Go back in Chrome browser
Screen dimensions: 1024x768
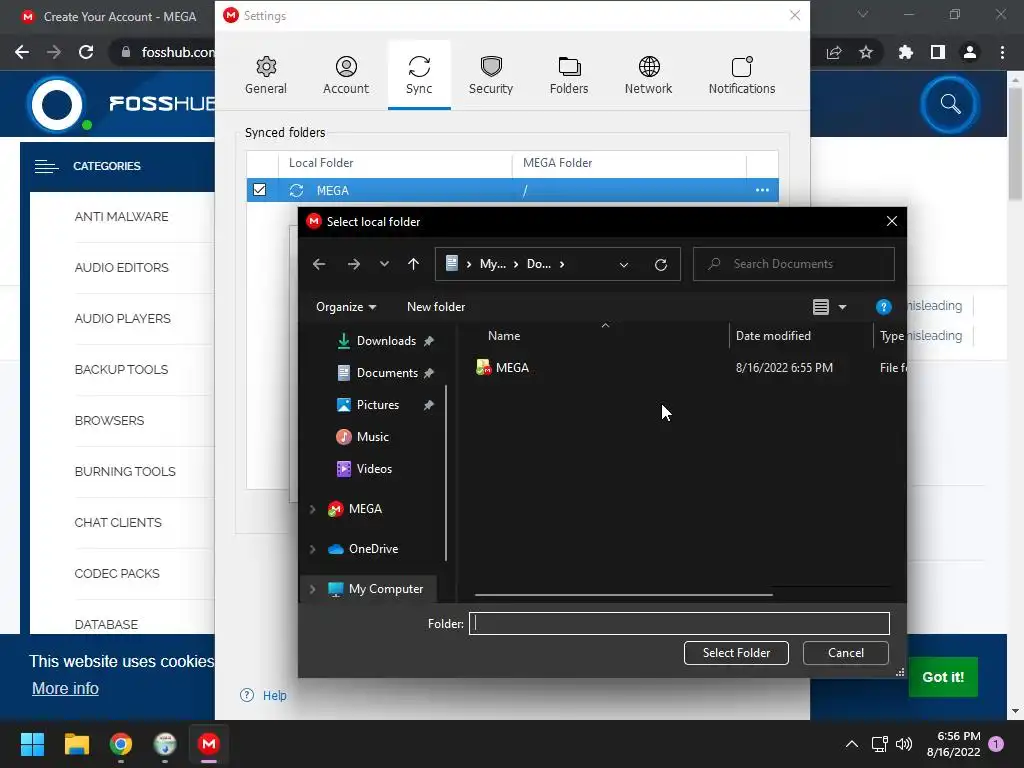[22, 52]
